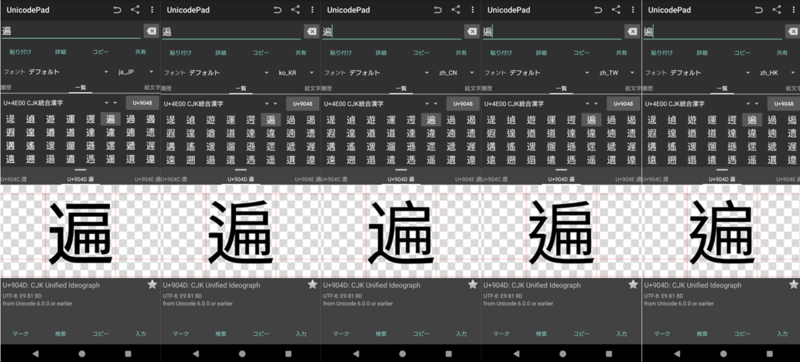Viewport: 800px width, 362px height.
Task: Tap the large 遍 glyph preview in zh_HK screen
Action: [x=721, y=231]
